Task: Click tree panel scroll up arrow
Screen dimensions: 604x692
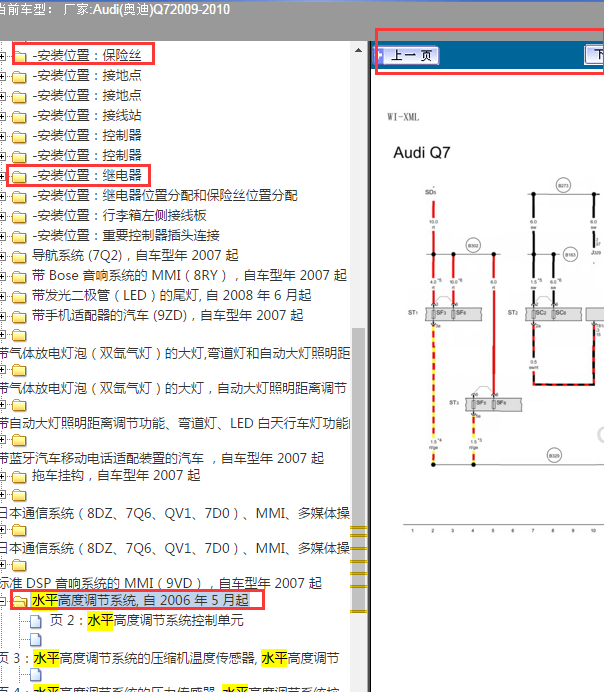Action: (359, 50)
